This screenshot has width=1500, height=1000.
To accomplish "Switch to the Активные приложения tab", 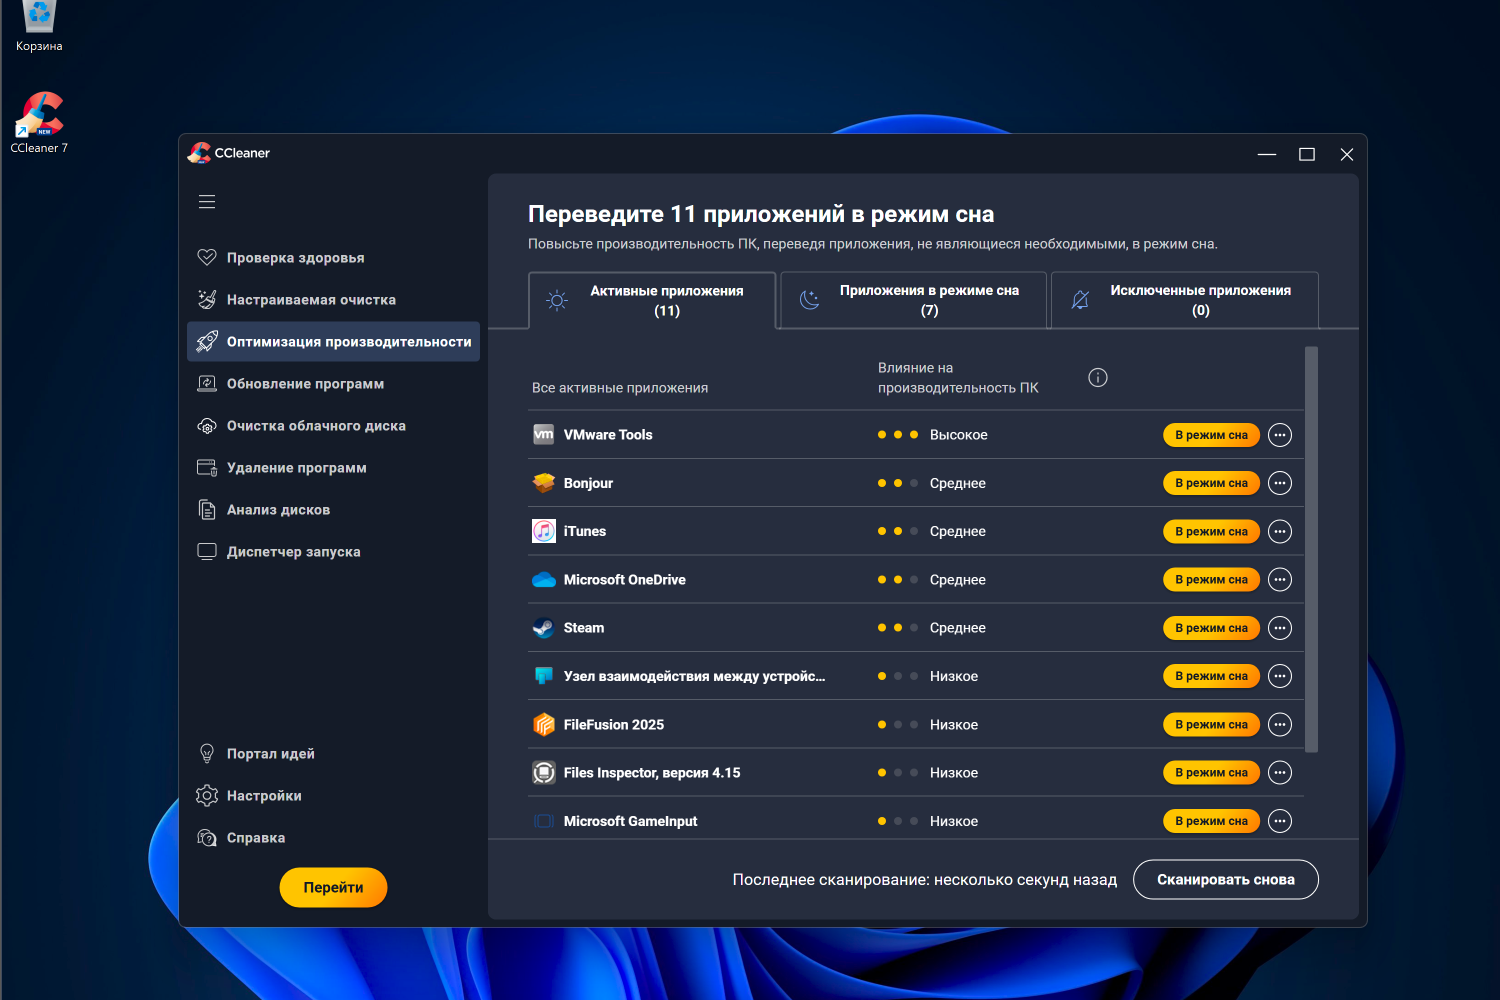I will click(652, 300).
